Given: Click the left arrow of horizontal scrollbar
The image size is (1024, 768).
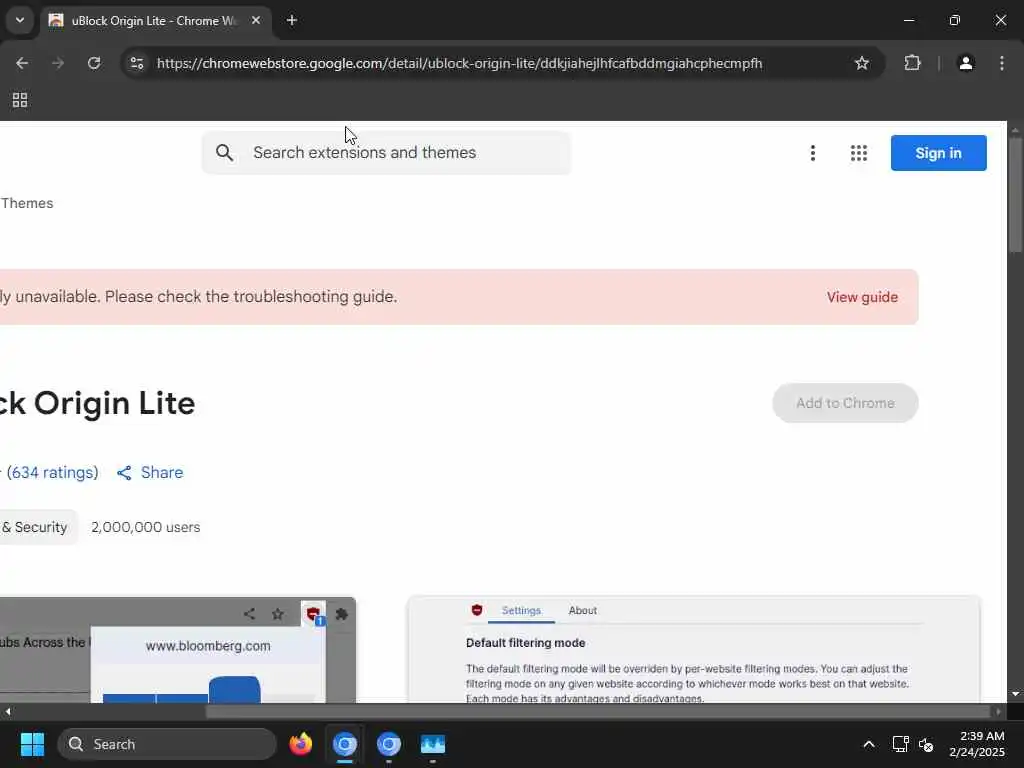Looking at the screenshot, I should pyautogui.click(x=8, y=711).
